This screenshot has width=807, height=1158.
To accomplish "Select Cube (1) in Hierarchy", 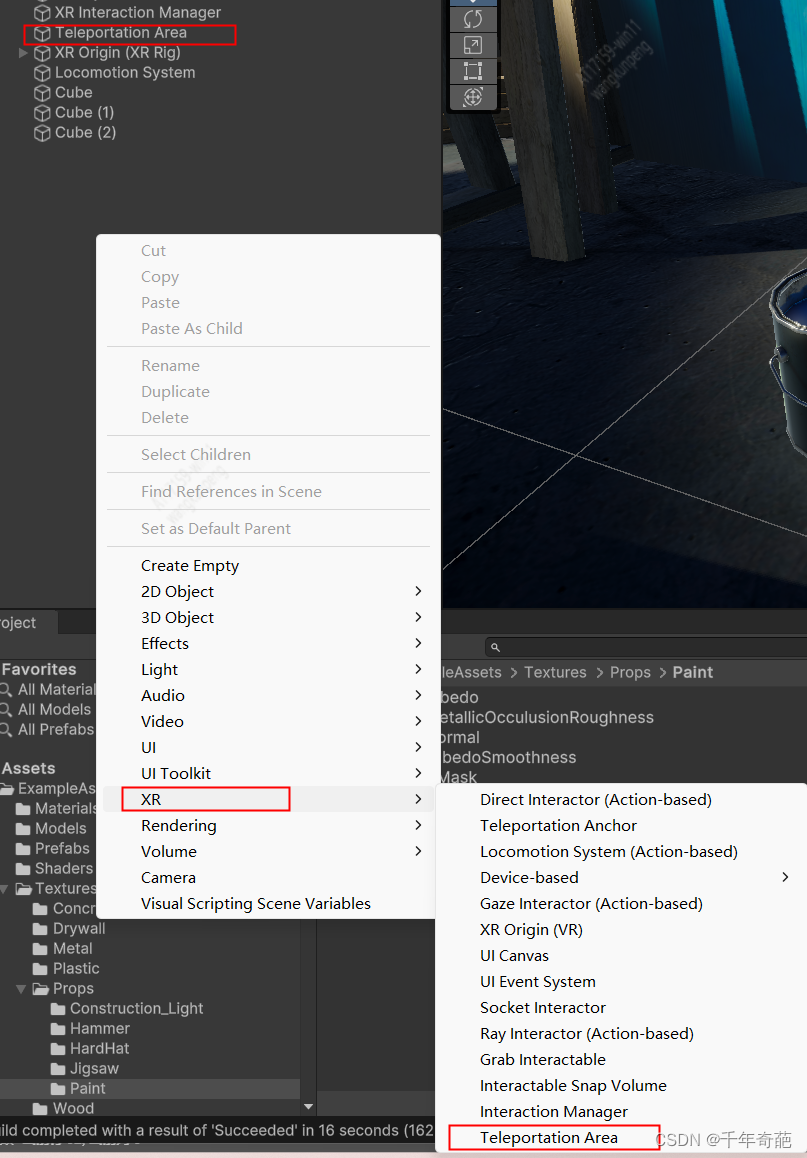I will [x=85, y=112].
